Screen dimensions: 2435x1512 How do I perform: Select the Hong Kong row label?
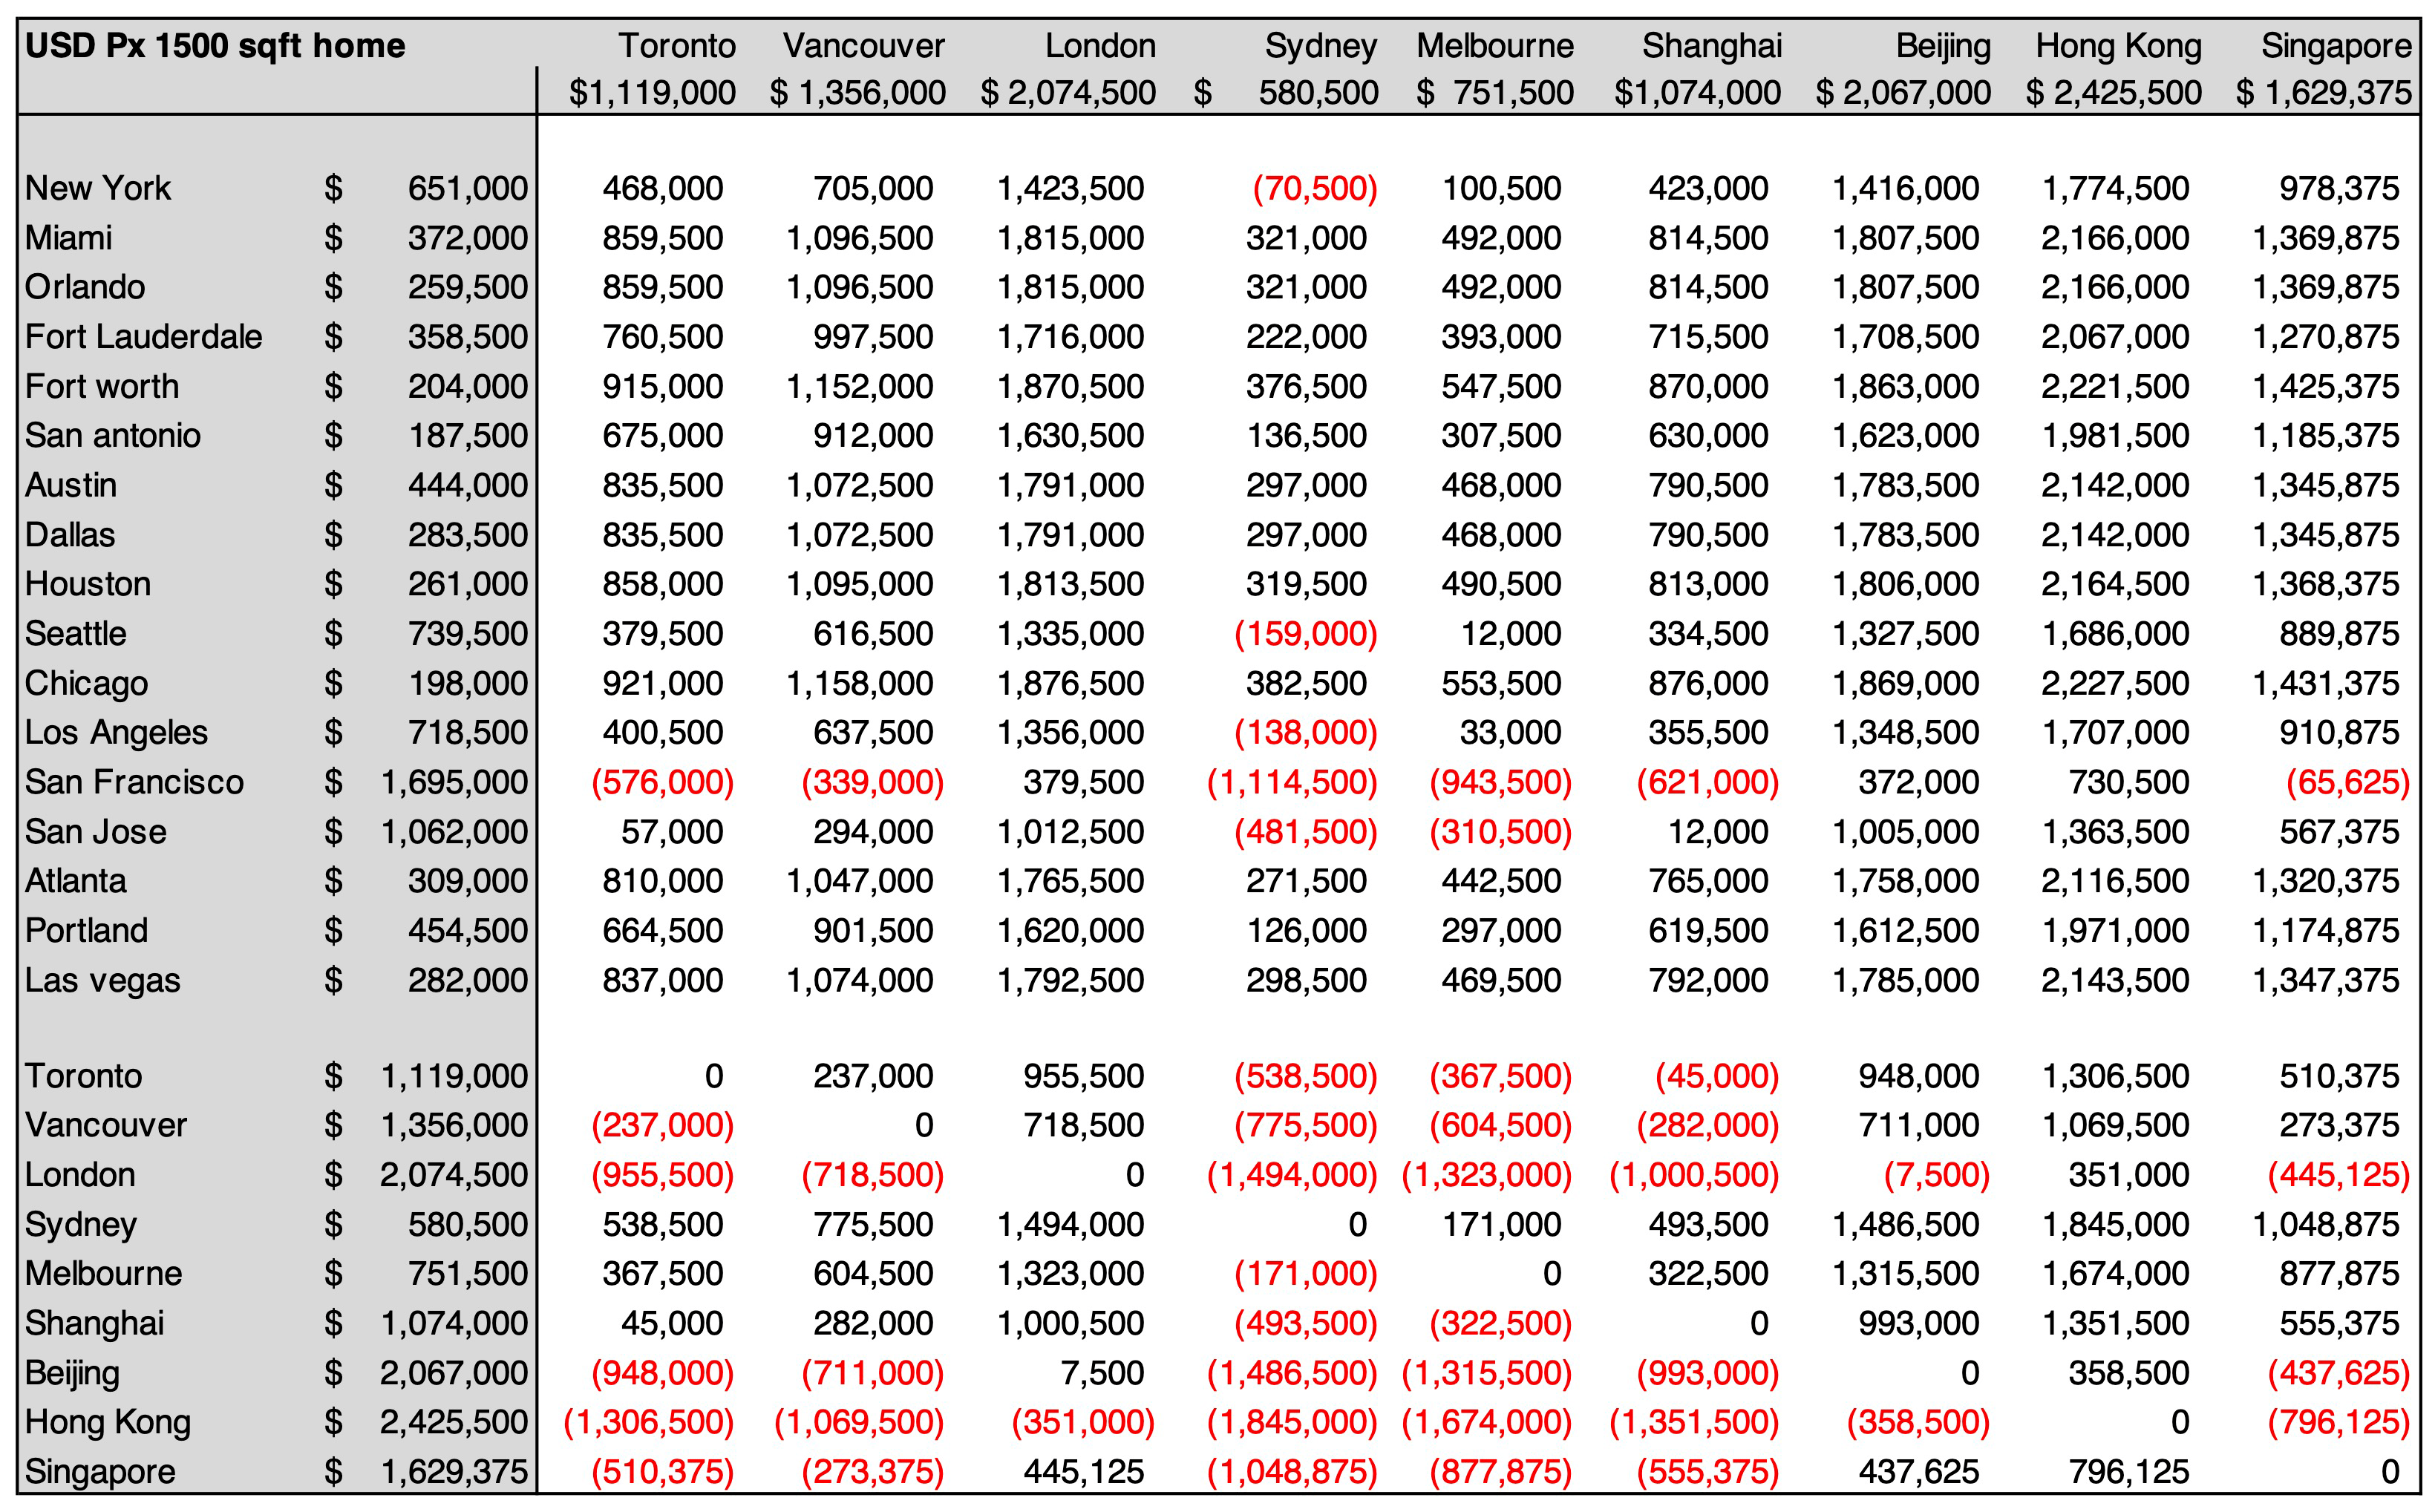[107, 1423]
